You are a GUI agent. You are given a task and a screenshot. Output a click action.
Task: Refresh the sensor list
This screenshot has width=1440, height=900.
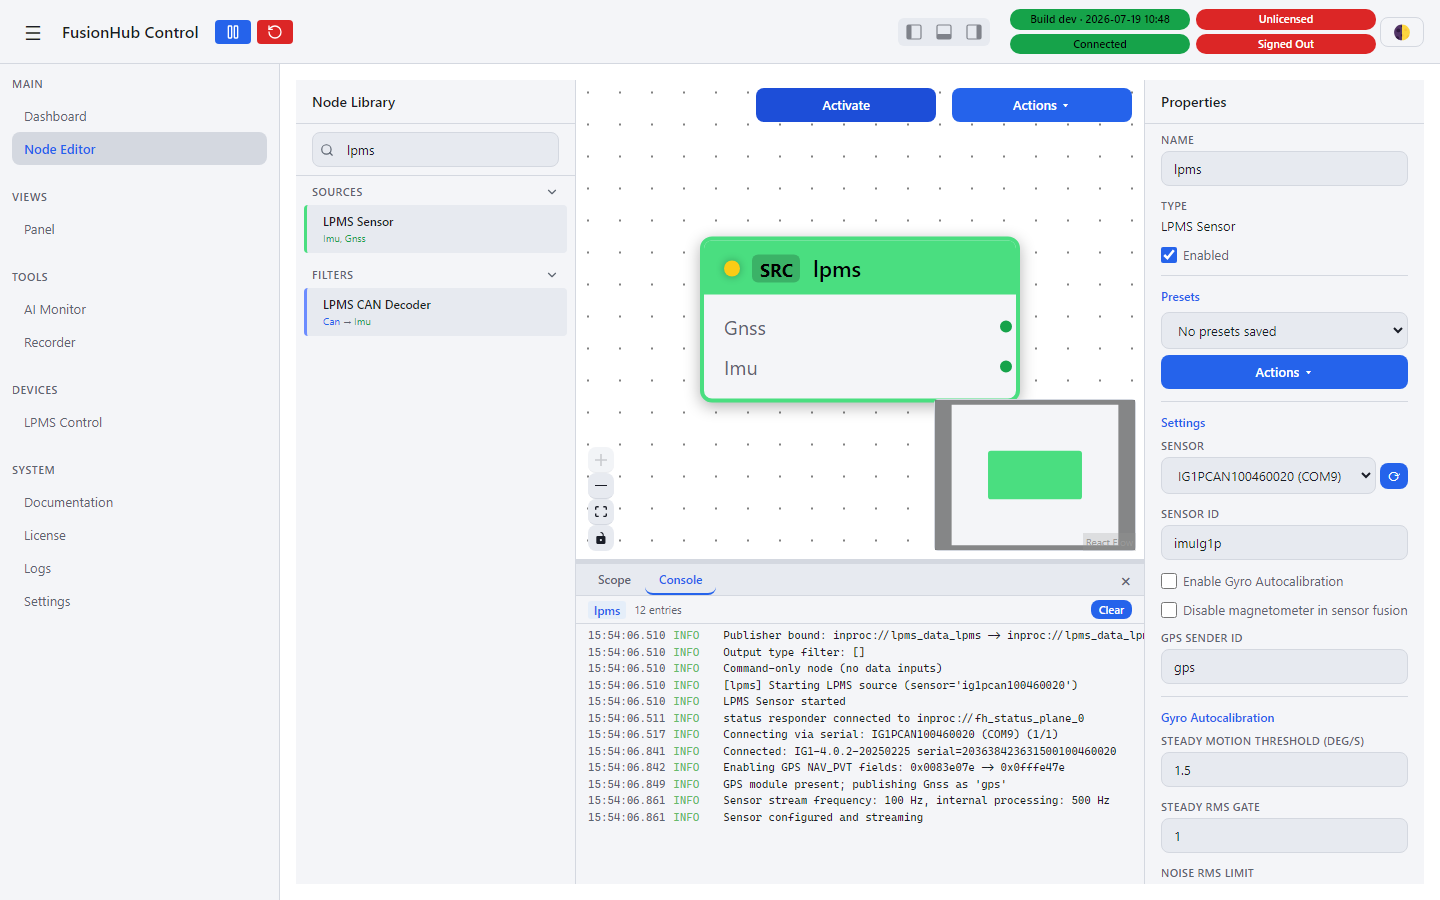click(x=1394, y=476)
